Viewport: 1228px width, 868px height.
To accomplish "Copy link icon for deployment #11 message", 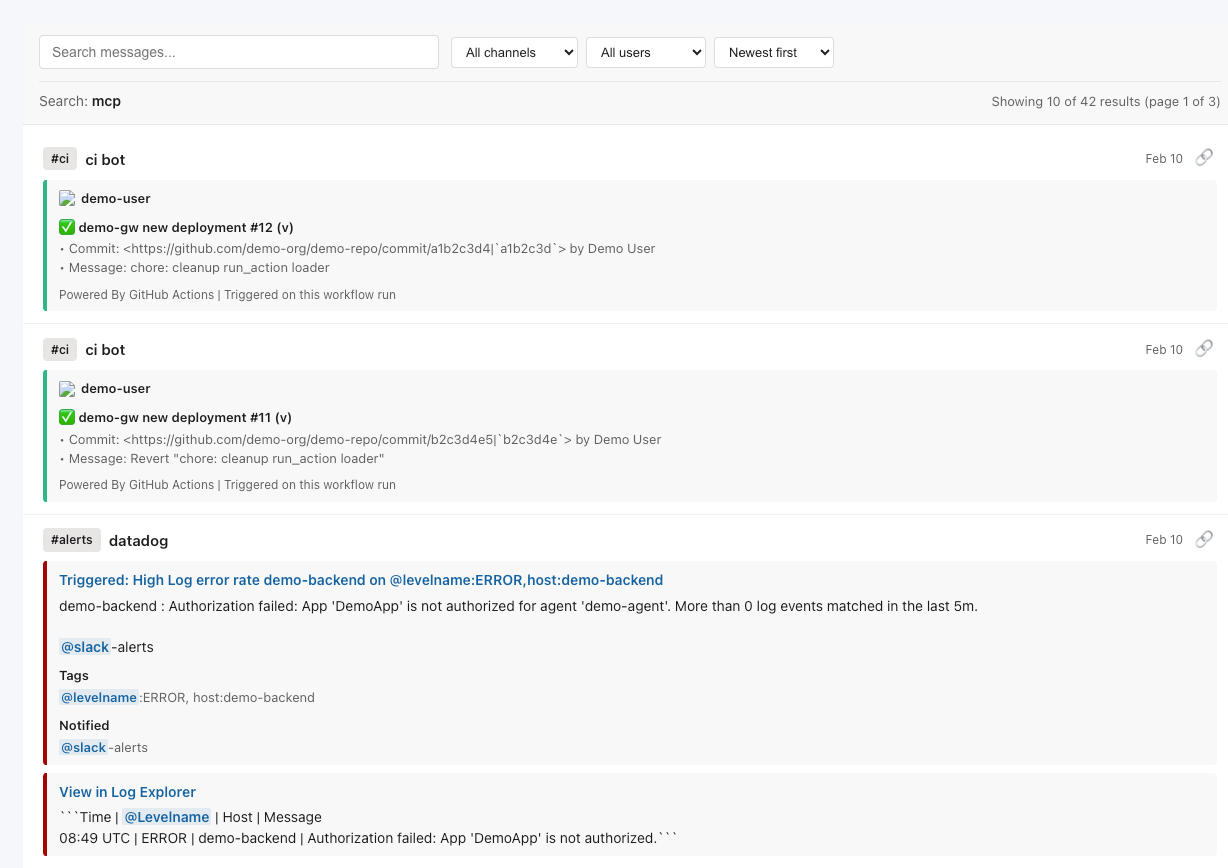I will (x=1204, y=347).
